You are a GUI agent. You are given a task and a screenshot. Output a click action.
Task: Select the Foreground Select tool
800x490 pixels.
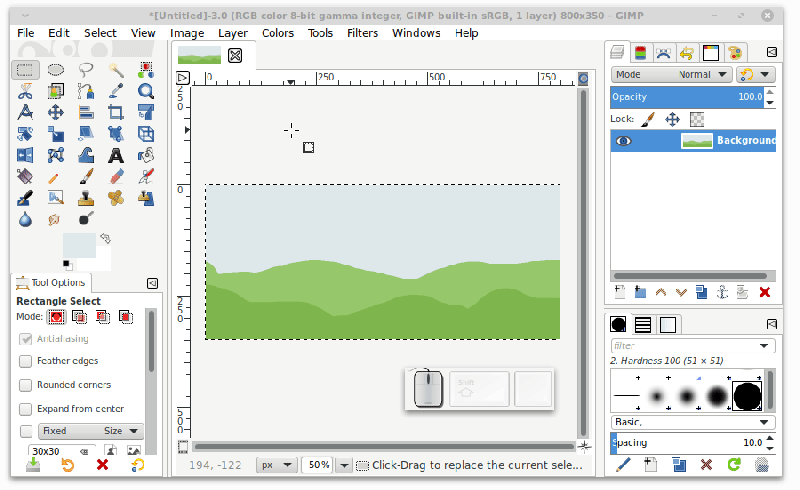[x=55, y=91]
